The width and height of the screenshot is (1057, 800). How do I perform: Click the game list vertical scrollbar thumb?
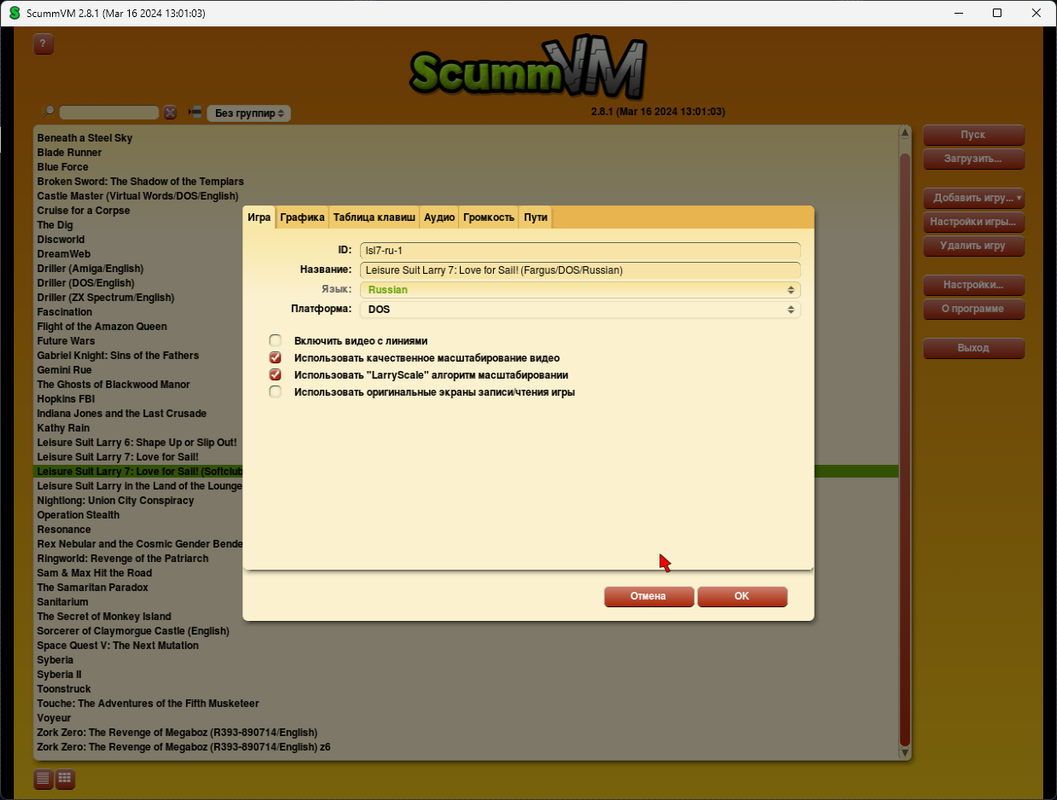(905, 449)
